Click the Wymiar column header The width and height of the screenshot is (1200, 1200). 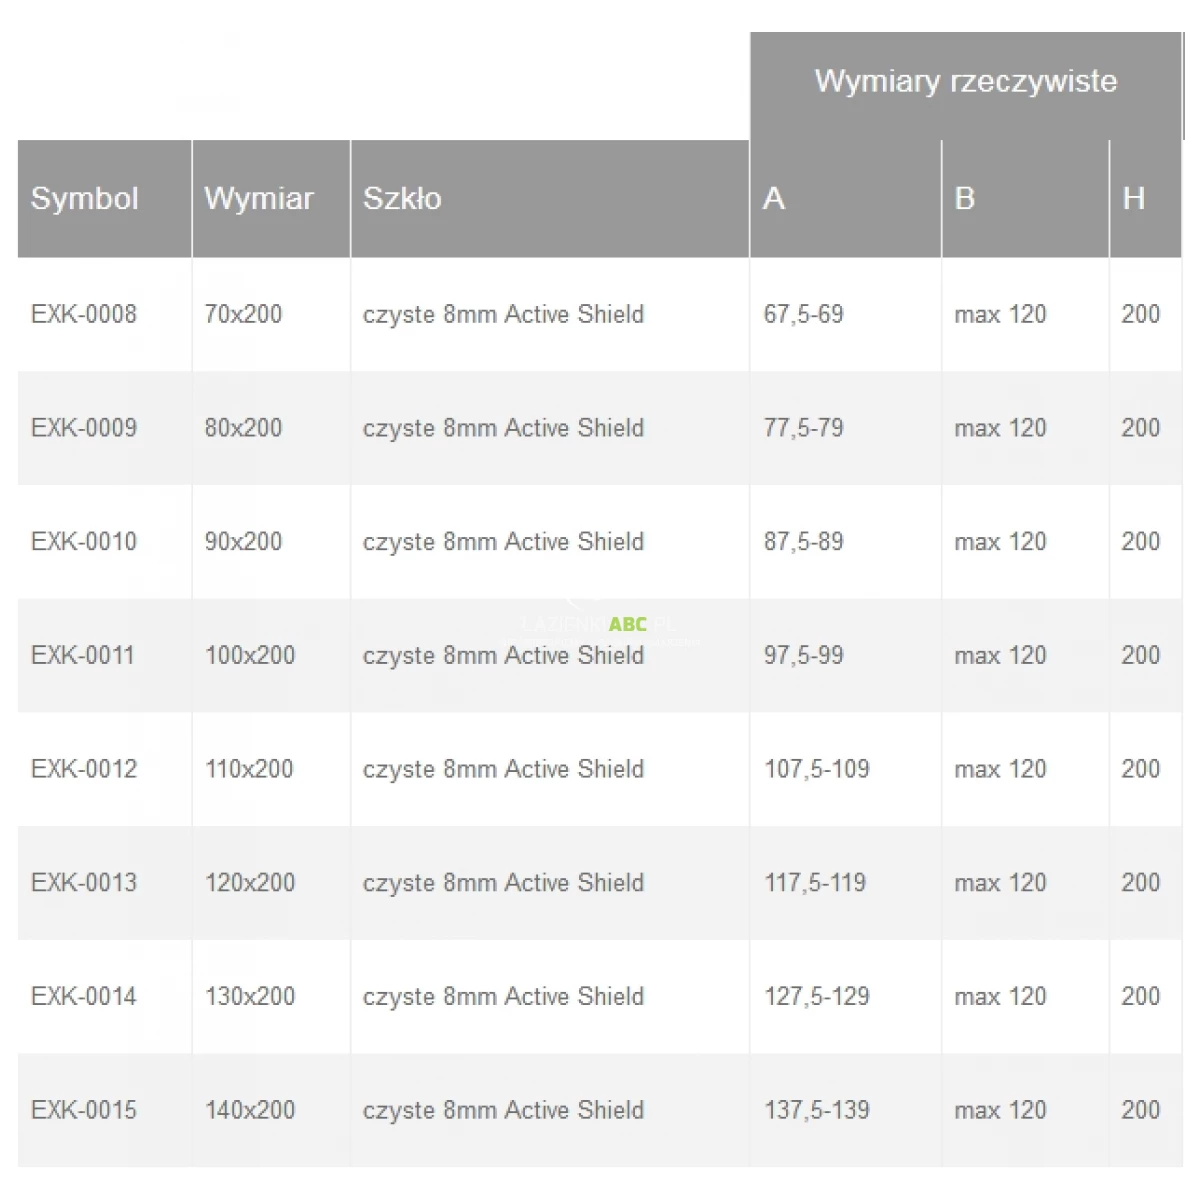[x=259, y=198]
